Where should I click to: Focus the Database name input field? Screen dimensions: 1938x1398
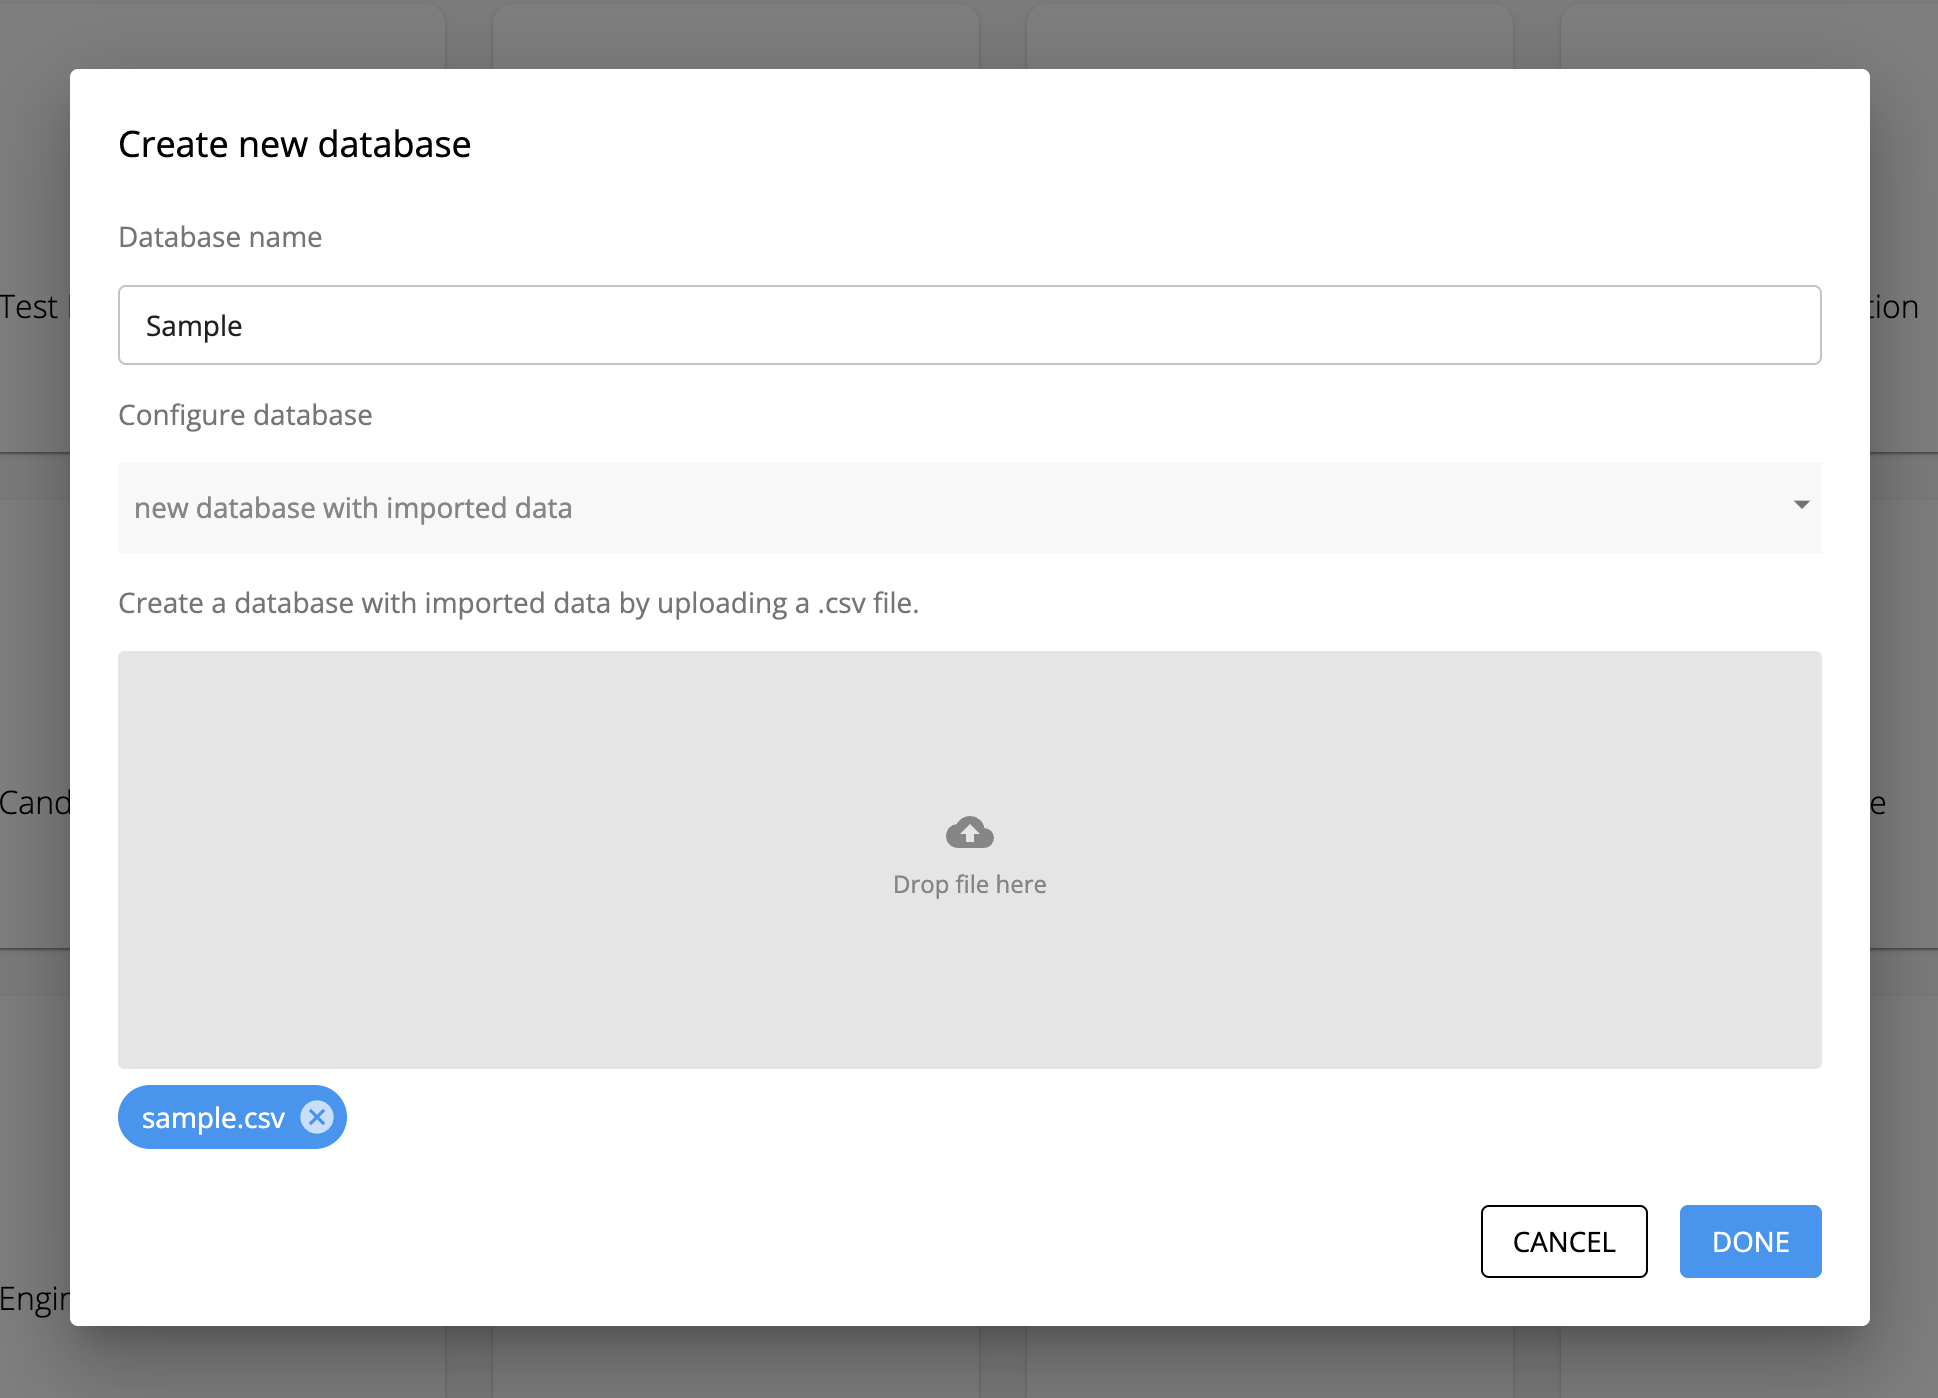pos(970,325)
